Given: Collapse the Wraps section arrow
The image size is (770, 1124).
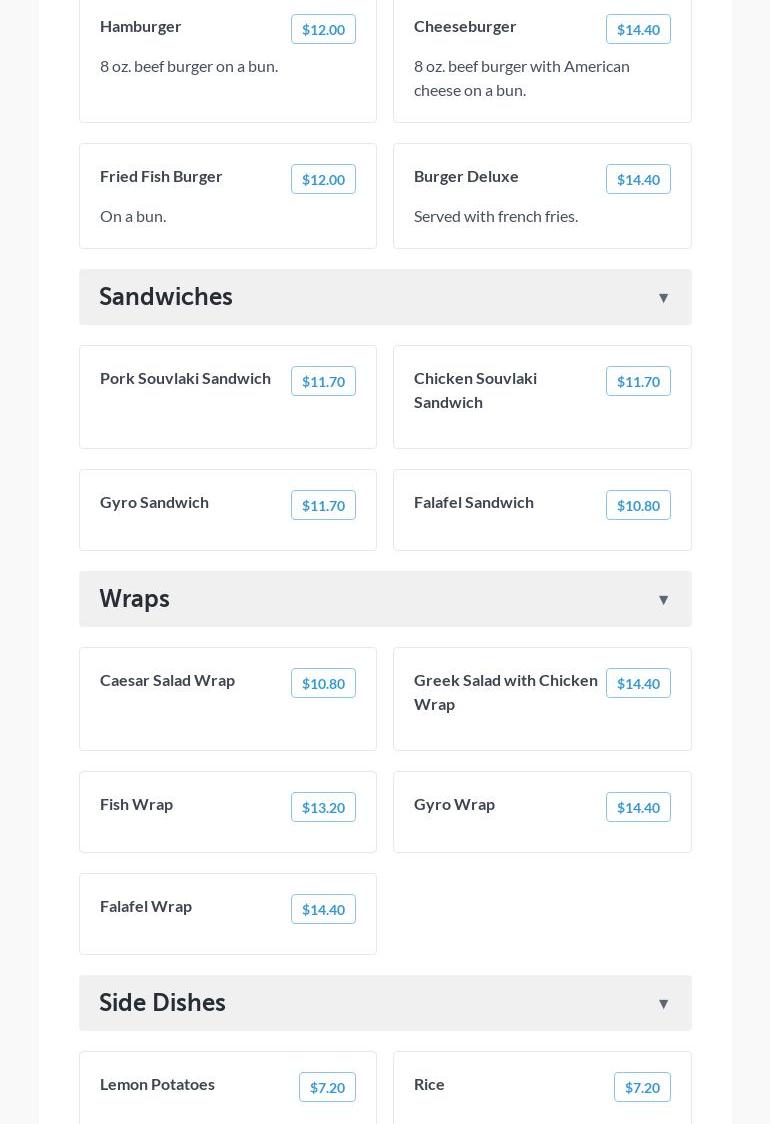Looking at the screenshot, I should tap(663, 600).
